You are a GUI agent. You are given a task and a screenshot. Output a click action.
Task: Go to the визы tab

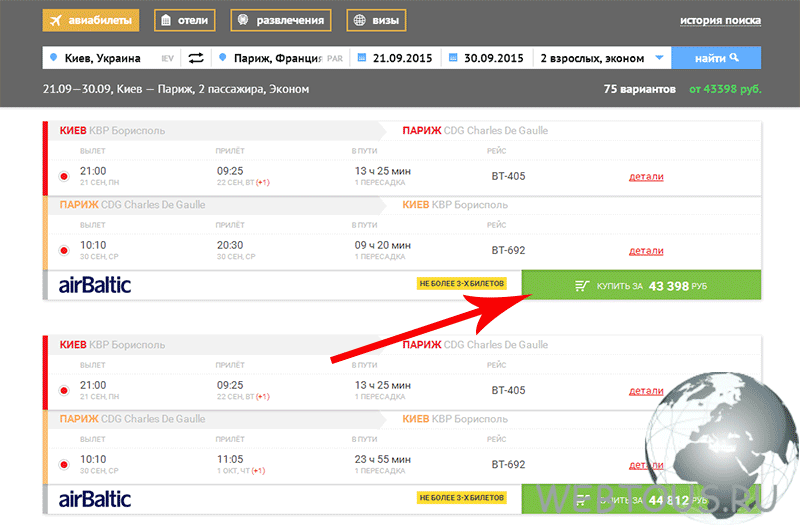pos(377,20)
